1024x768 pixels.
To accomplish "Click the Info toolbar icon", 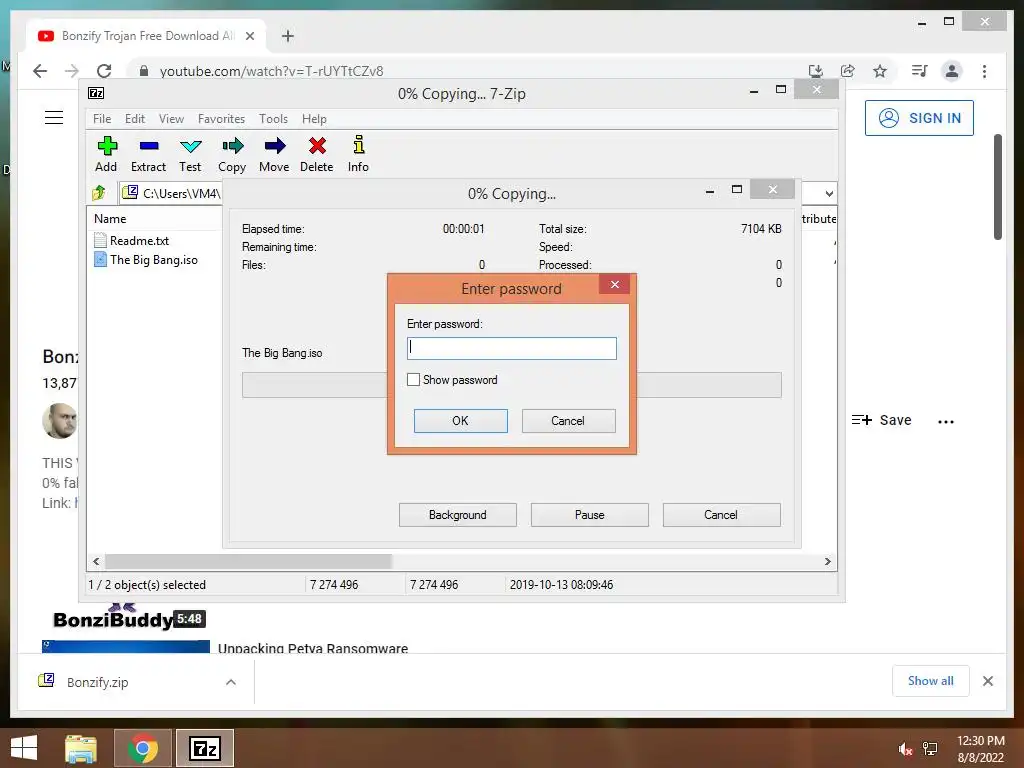I will (x=358, y=154).
